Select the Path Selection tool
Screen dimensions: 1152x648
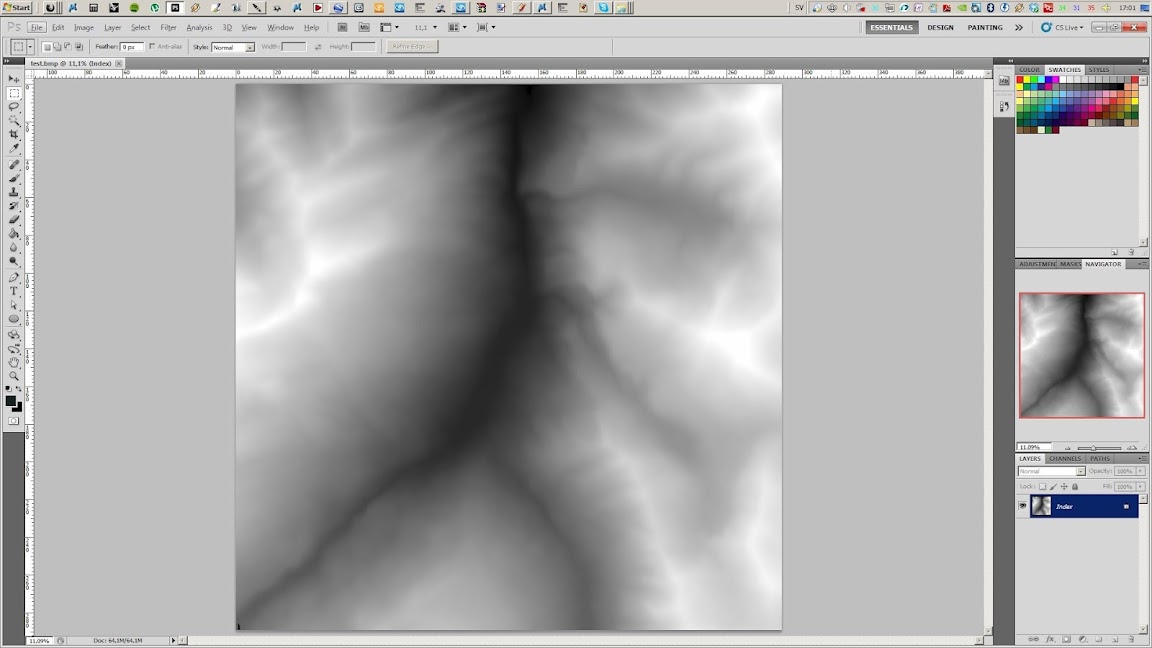13,306
